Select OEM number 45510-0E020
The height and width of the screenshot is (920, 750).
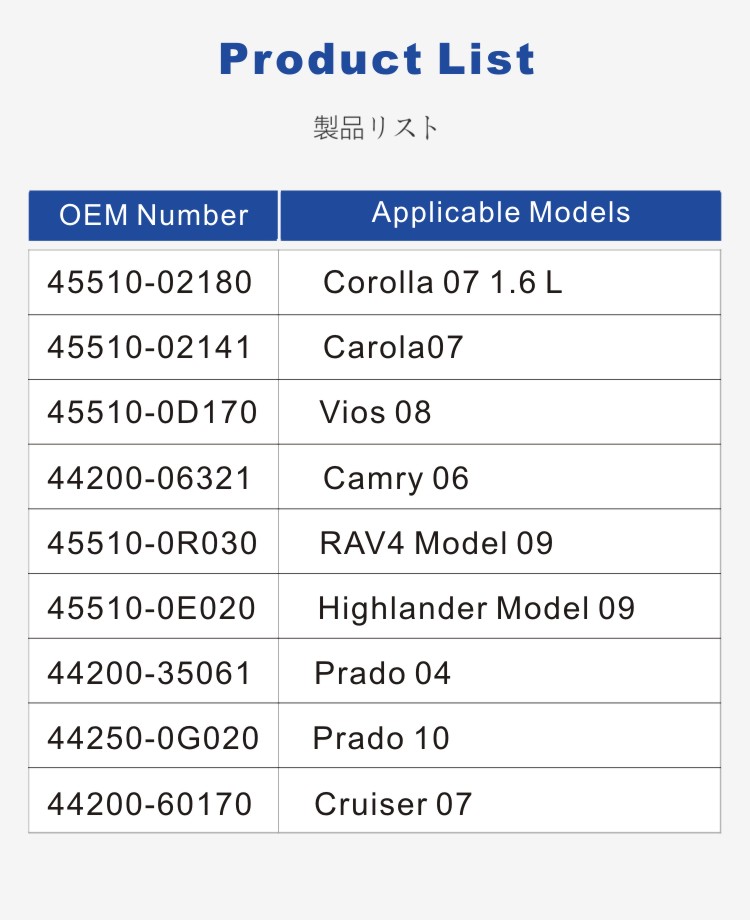tap(152, 608)
